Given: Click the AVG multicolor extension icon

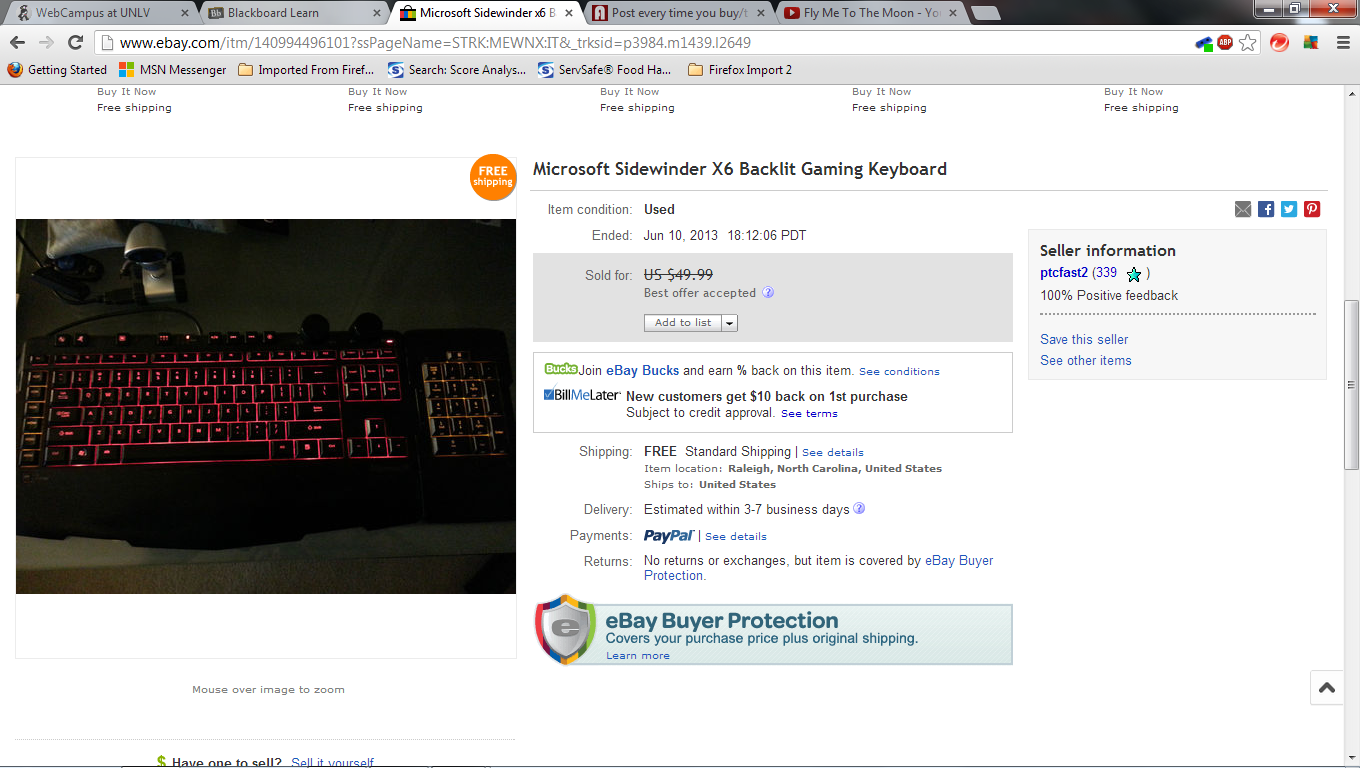Looking at the screenshot, I should (x=1311, y=42).
